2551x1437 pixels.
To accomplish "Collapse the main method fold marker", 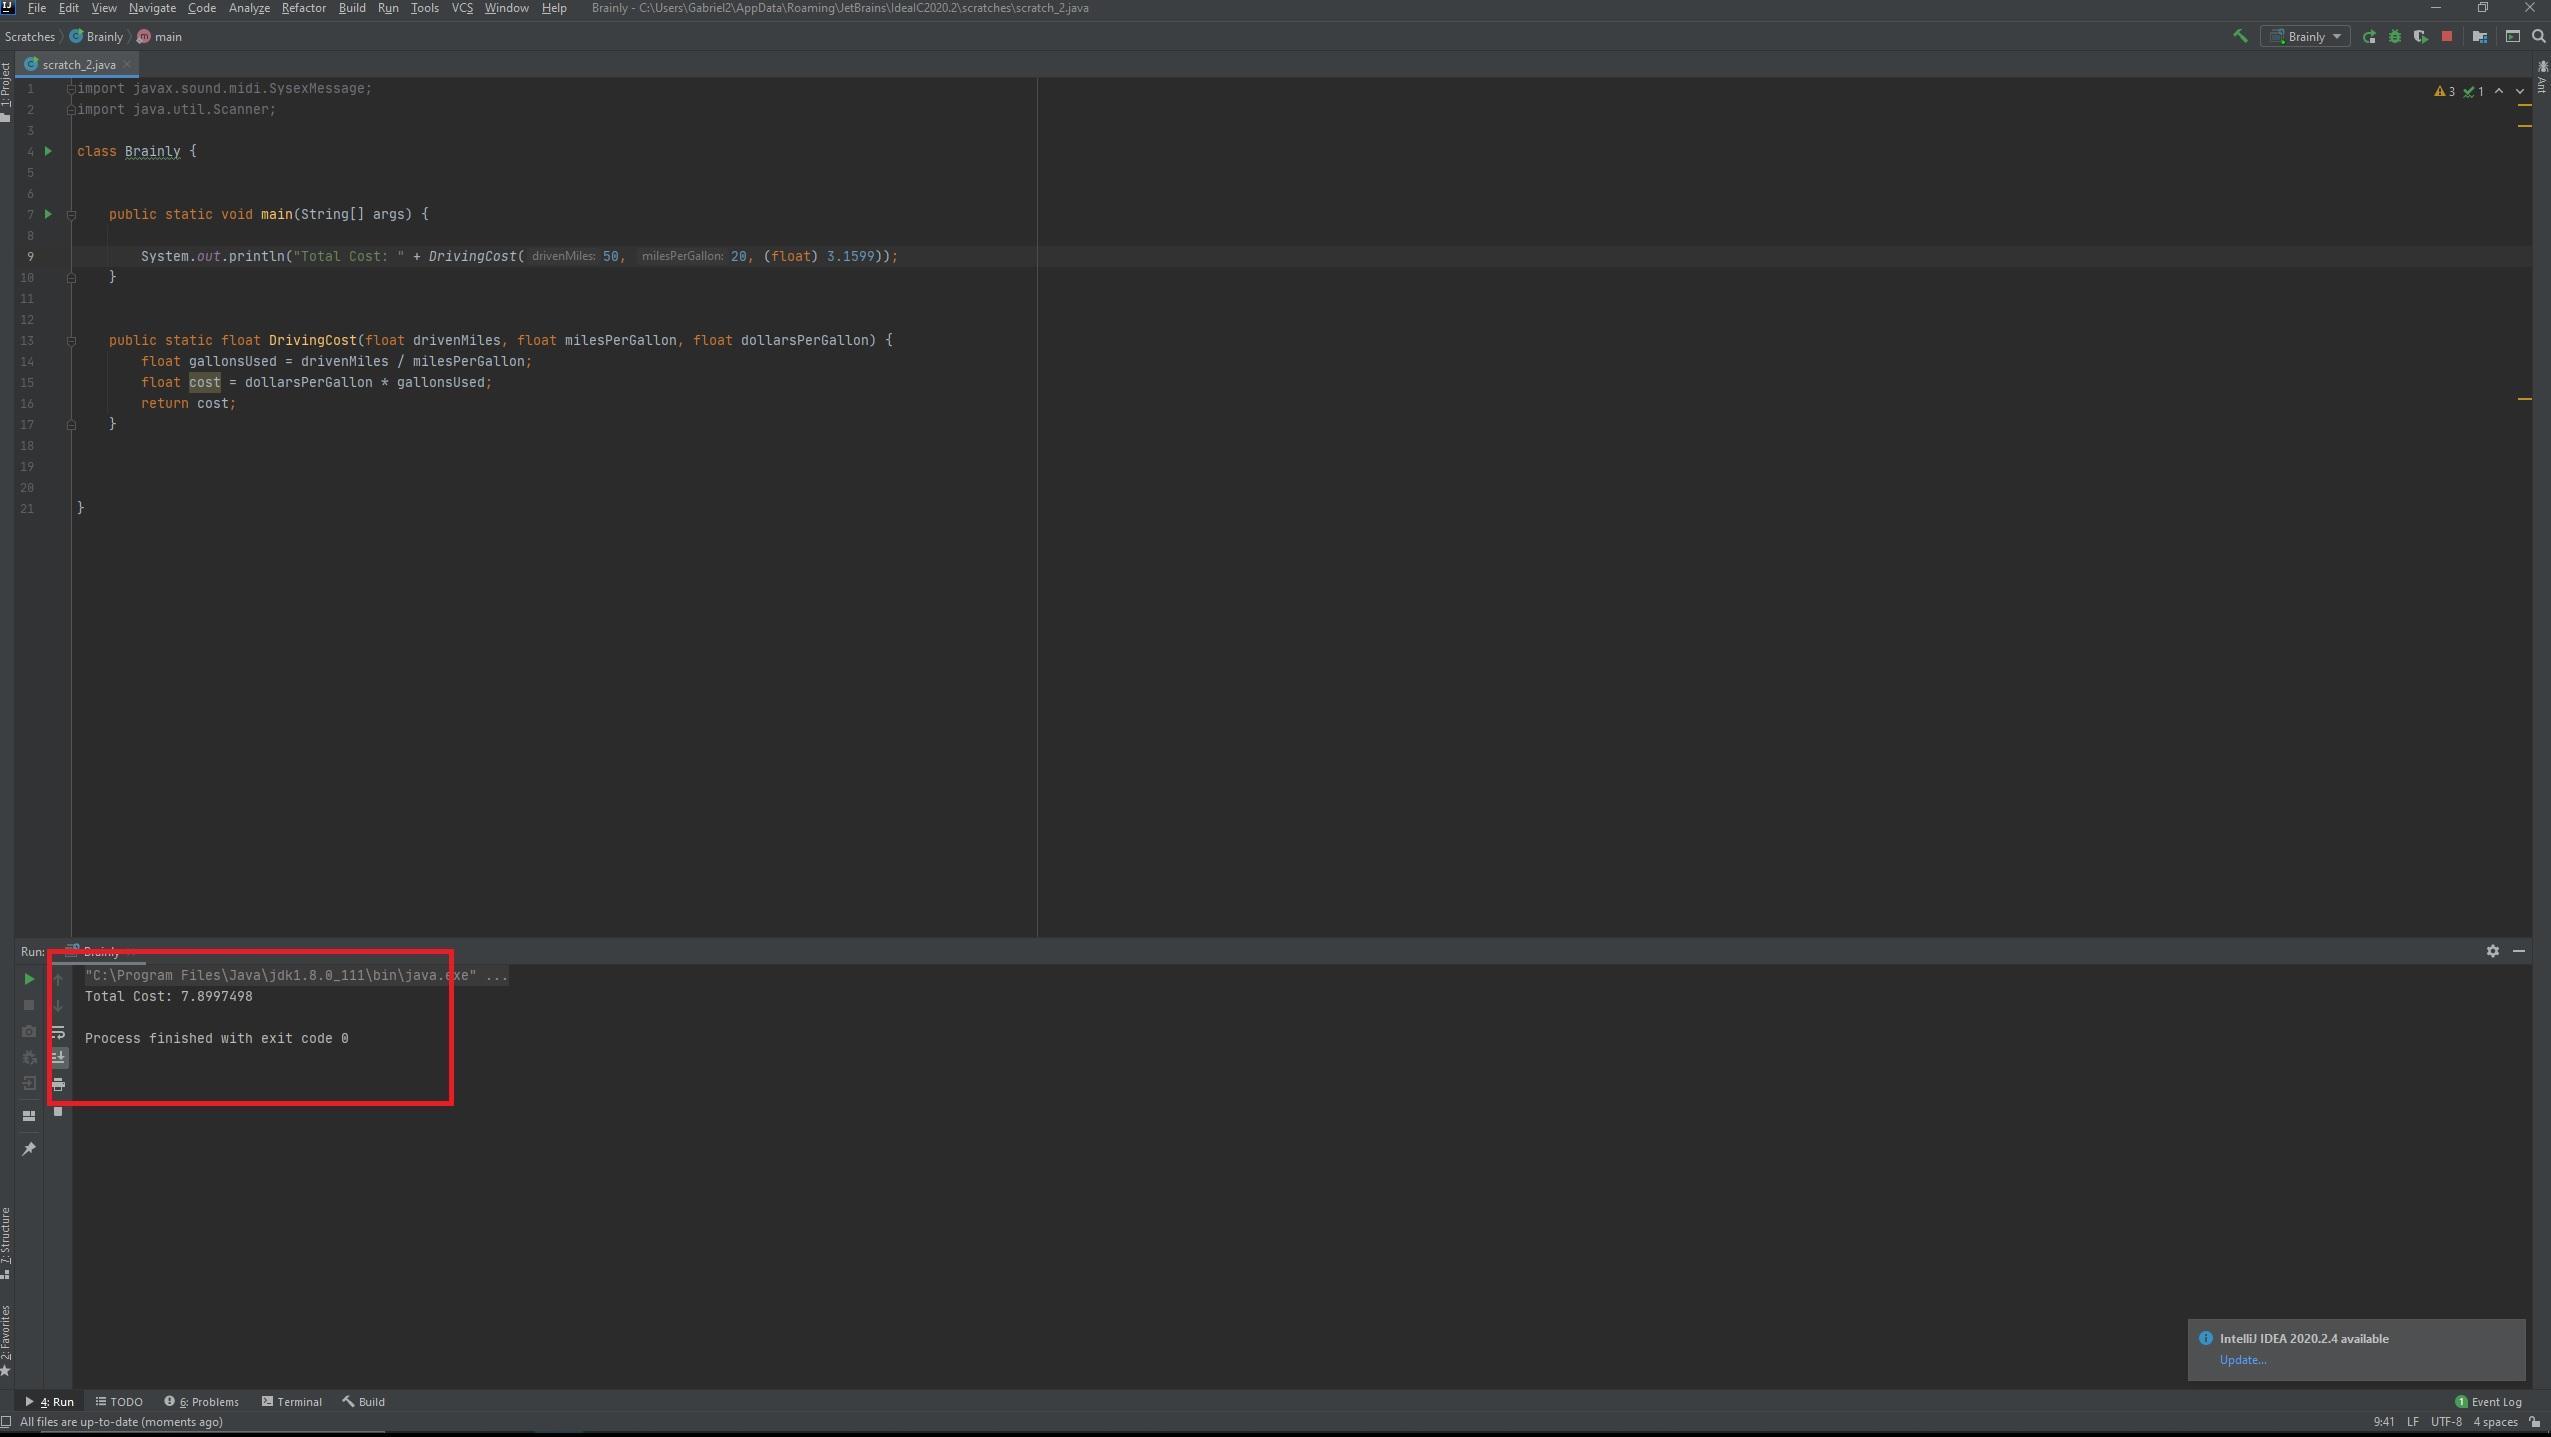I will coord(71,214).
